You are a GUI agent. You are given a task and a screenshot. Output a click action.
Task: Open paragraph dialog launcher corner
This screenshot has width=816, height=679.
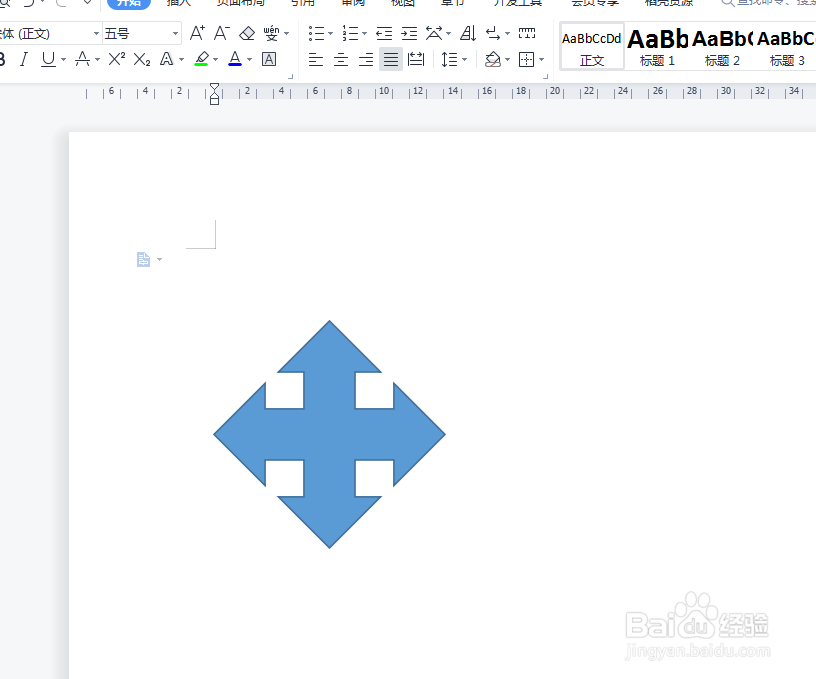point(545,76)
